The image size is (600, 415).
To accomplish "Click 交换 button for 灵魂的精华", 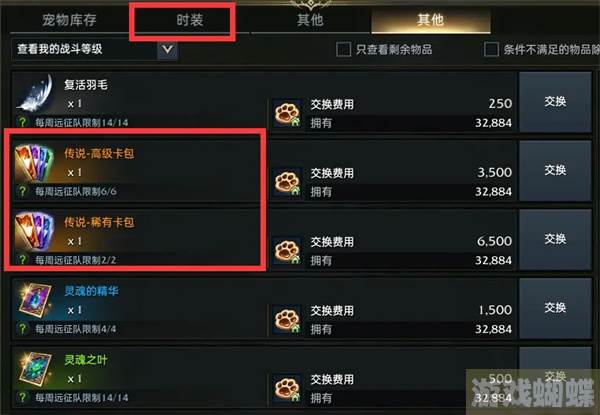I will click(555, 308).
